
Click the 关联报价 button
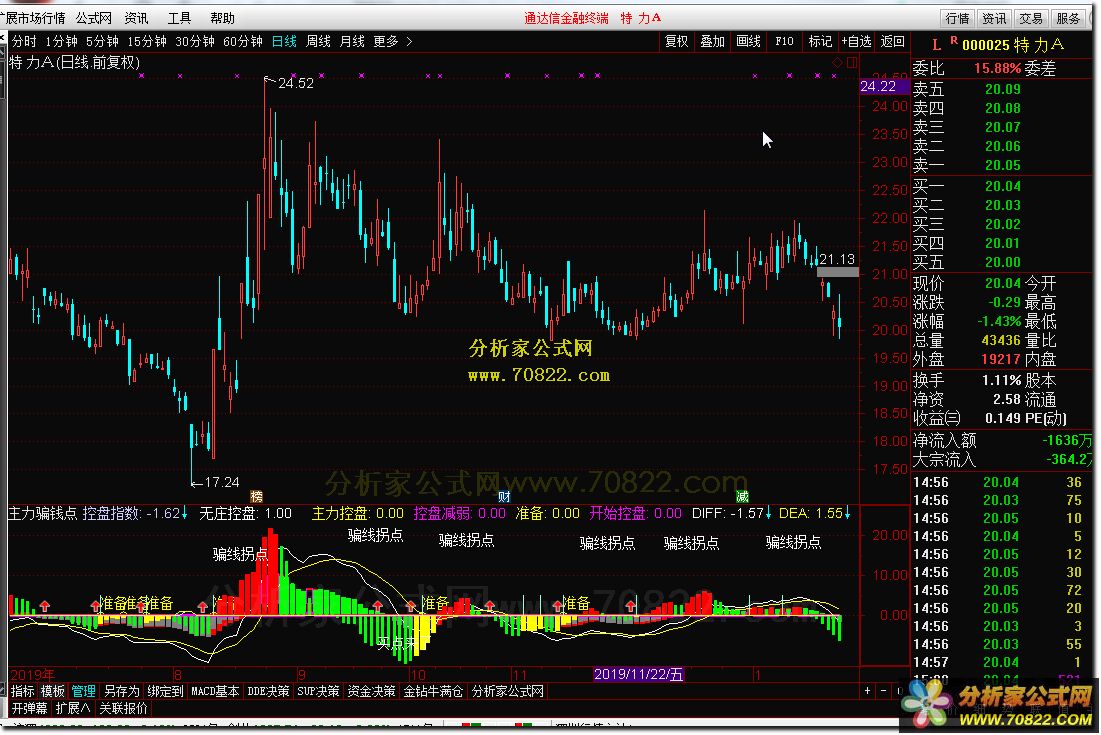pos(124,708)
